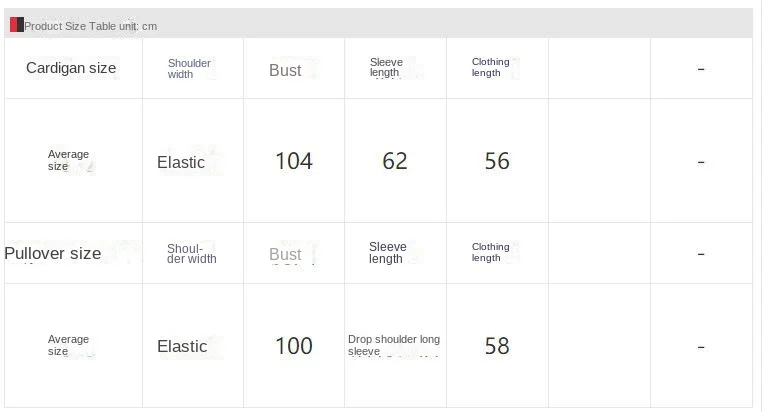Select the Cardigan size header cell
The image size is (762, 412).
(71, 68)
